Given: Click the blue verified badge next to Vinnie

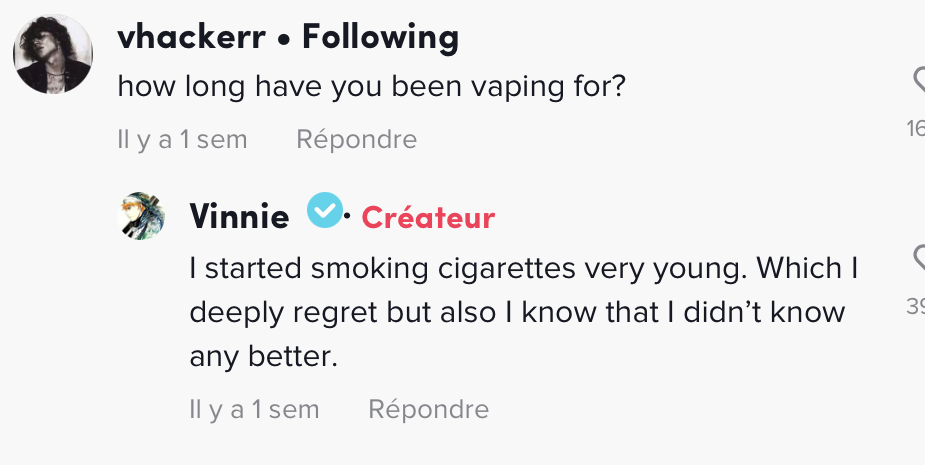Looking at the screenshot, I should 324,210.
